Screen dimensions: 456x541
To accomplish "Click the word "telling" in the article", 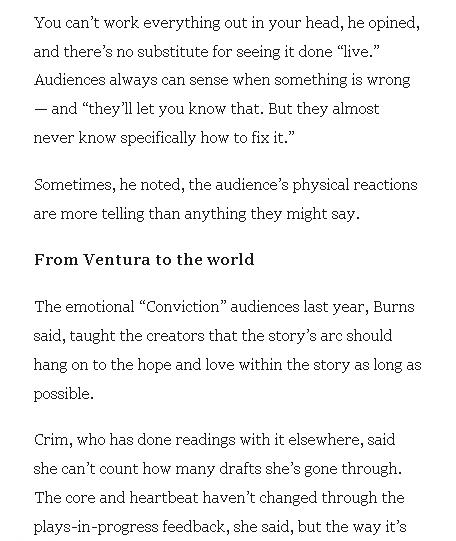I will point(123,214).
